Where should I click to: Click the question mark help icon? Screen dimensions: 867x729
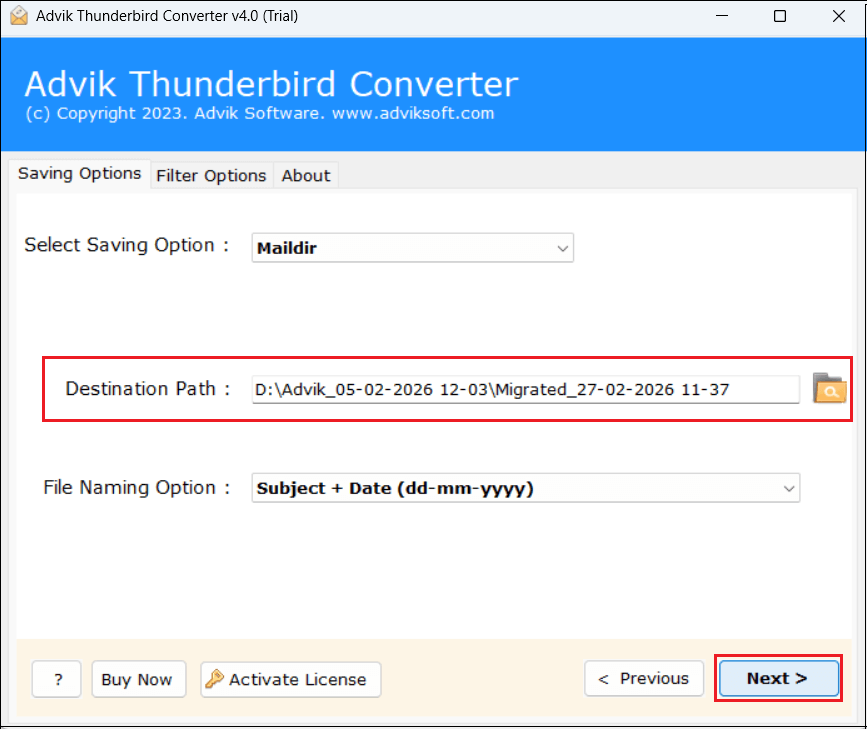coord(56,679)
